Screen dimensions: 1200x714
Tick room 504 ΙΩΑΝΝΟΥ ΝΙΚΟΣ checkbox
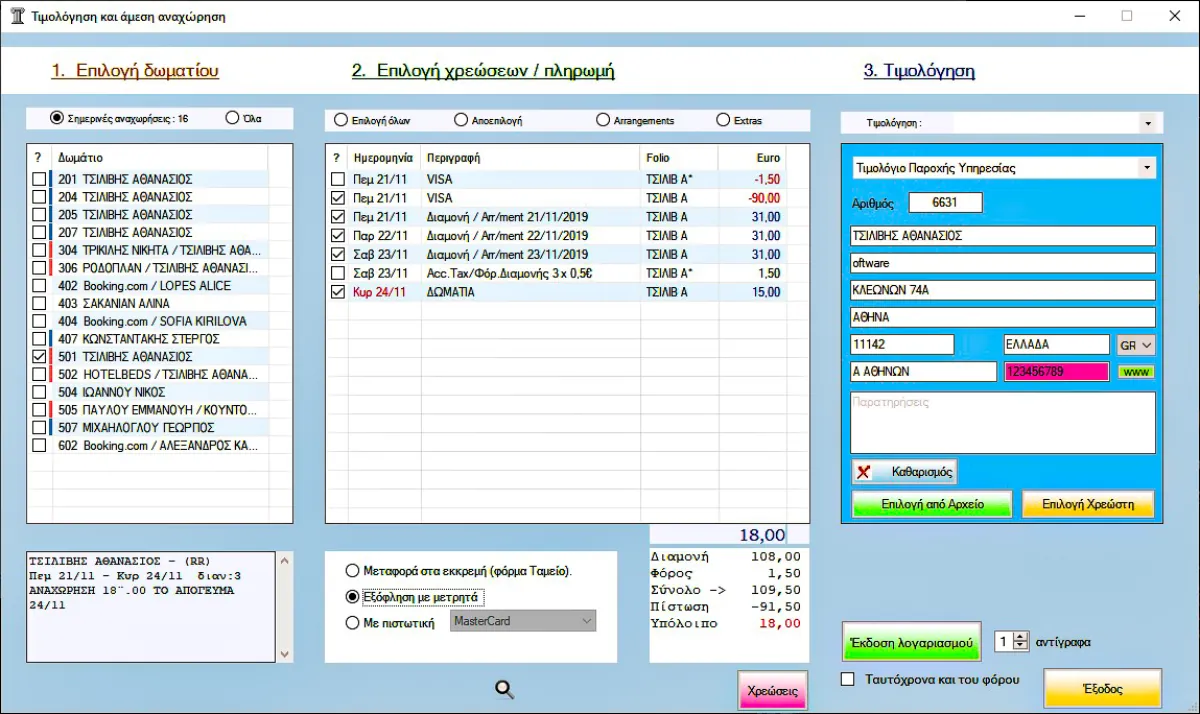(39, 392)
